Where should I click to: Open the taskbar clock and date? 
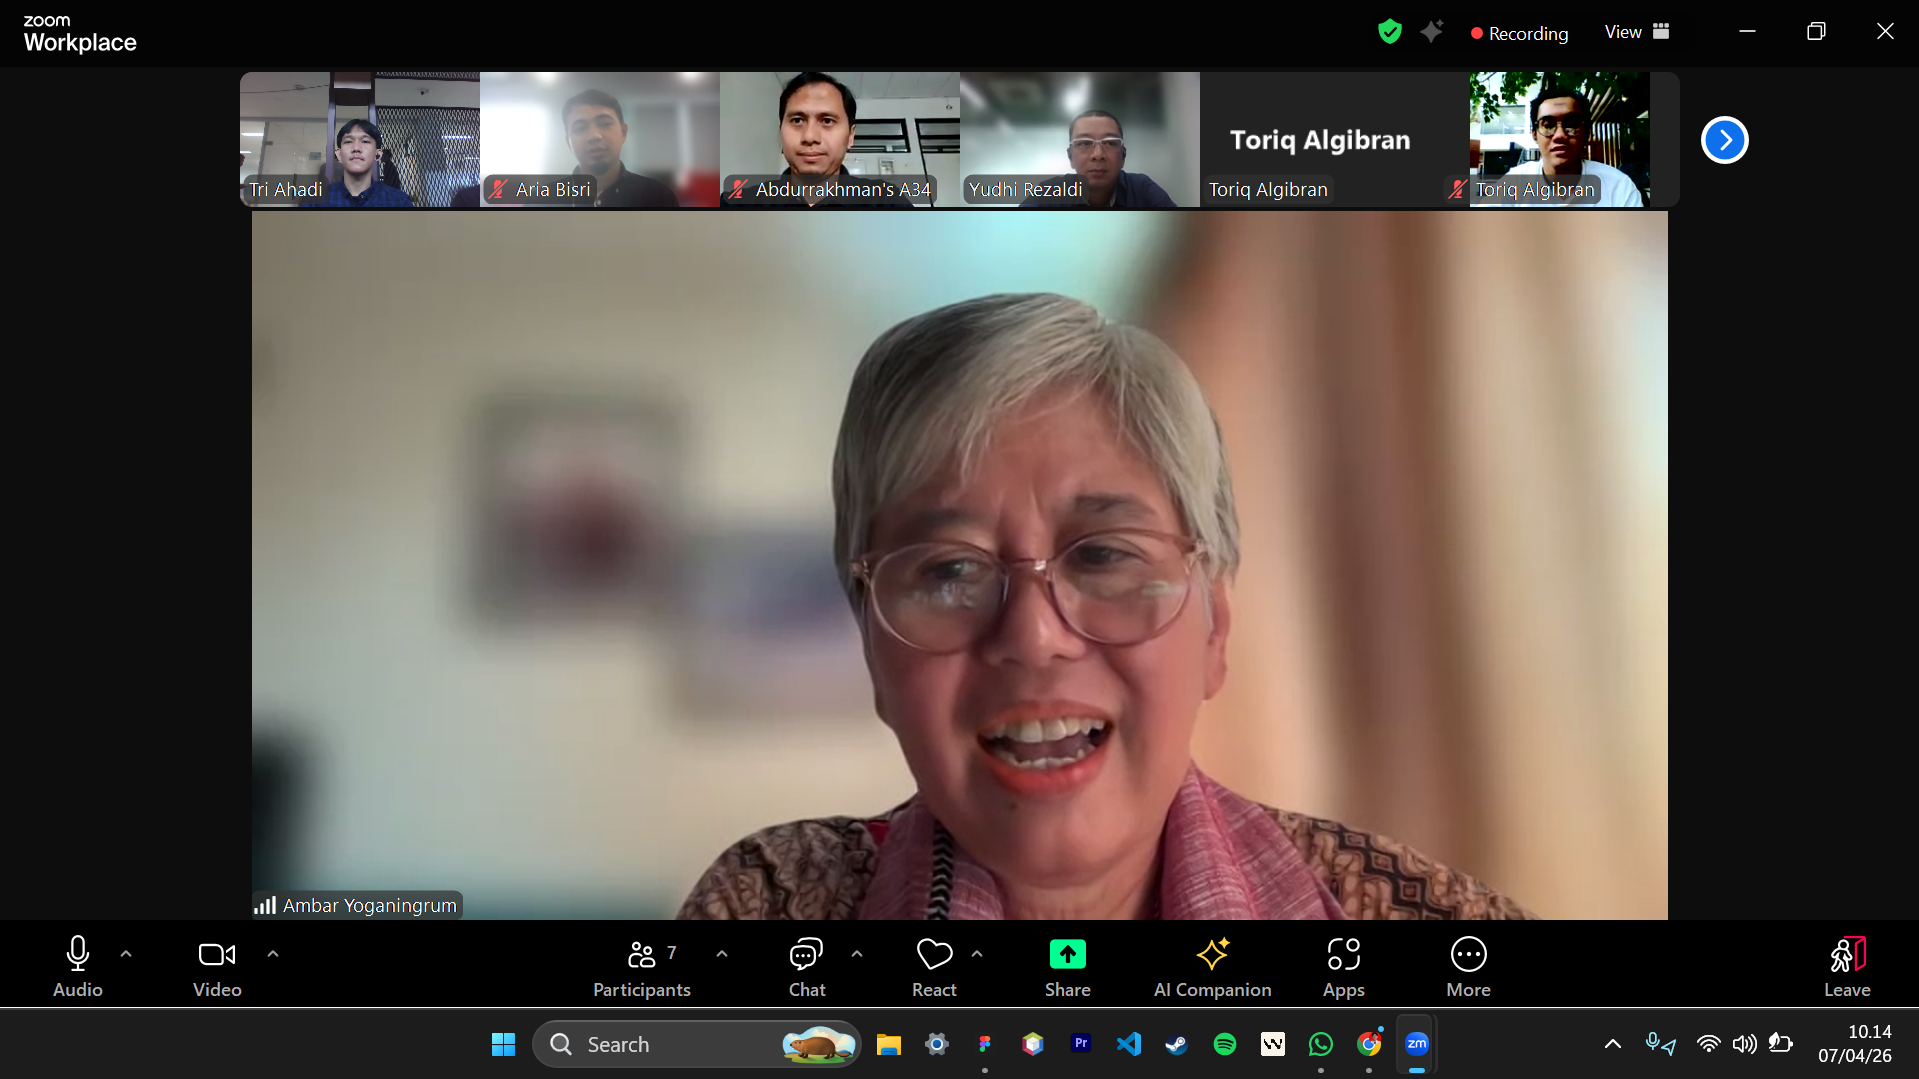(x=1855, y=1044)
